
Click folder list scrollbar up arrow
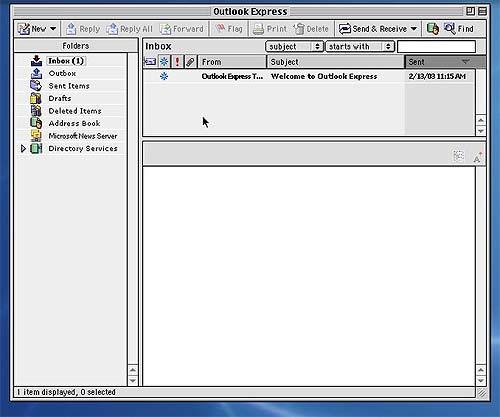pos(133,370)
